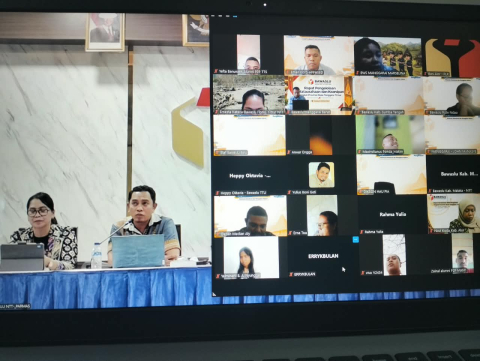Click the NTT_PARMAS name label on main video
The height and width of the screenshot is (361, 480).
(x=15, y=306)
